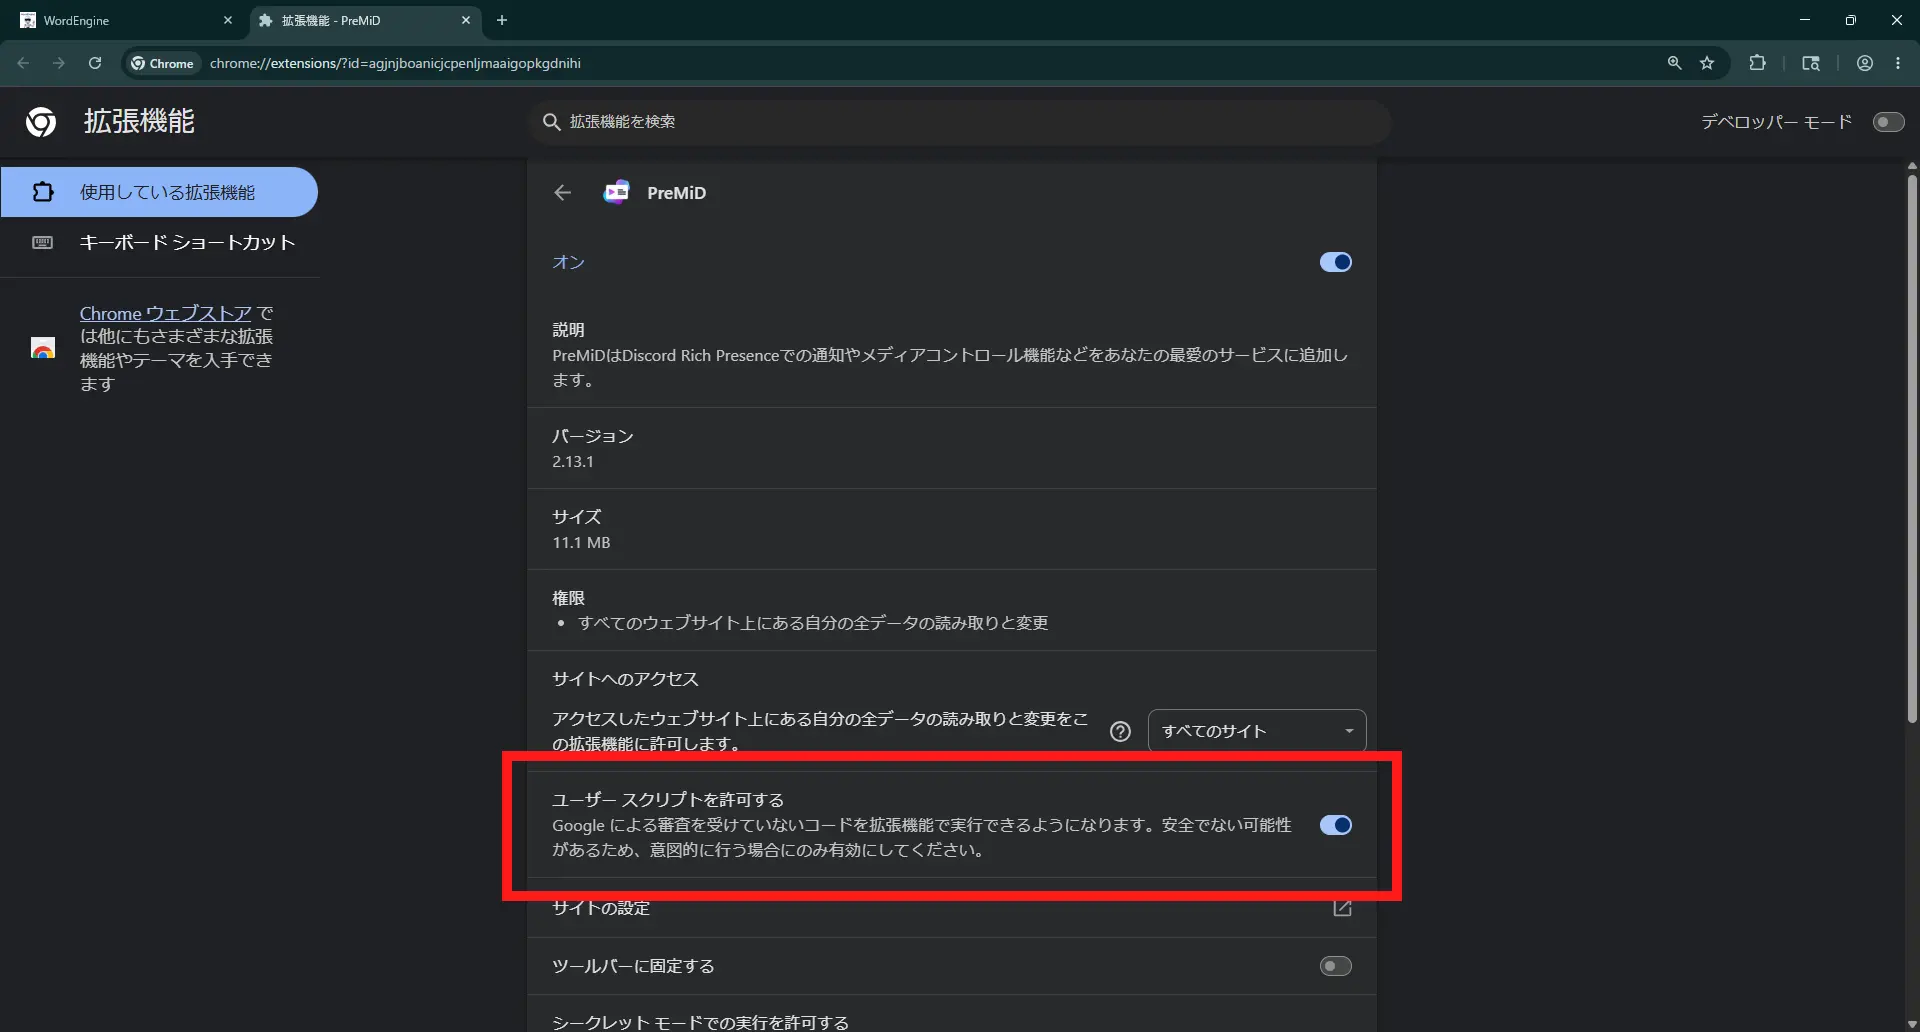Close the 拡張機能 - PreMiD tab
The height and width of the screenshot is (1032, 1920).
466,20
